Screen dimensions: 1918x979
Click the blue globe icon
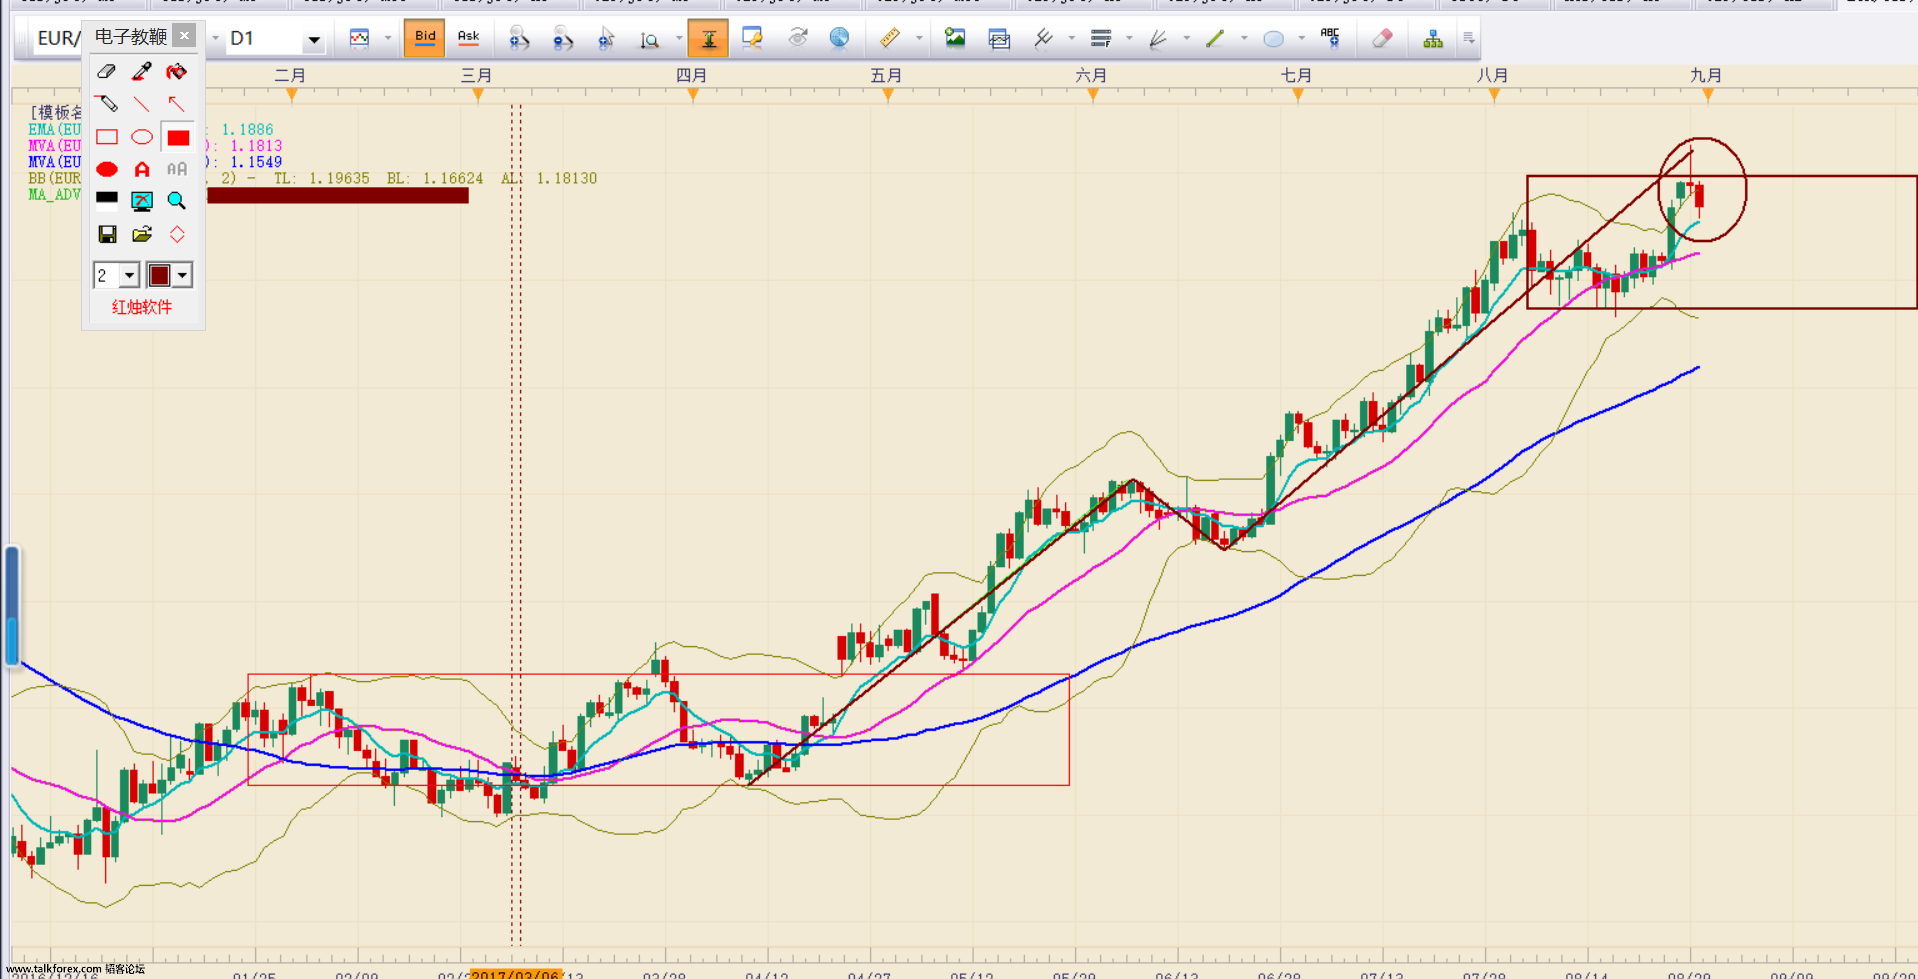840,38
